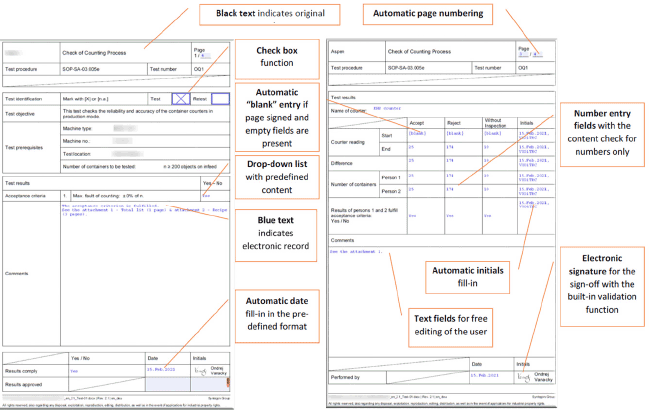Click the Person 2 Accept number field
650x410 pixels.
pos(411,189)
